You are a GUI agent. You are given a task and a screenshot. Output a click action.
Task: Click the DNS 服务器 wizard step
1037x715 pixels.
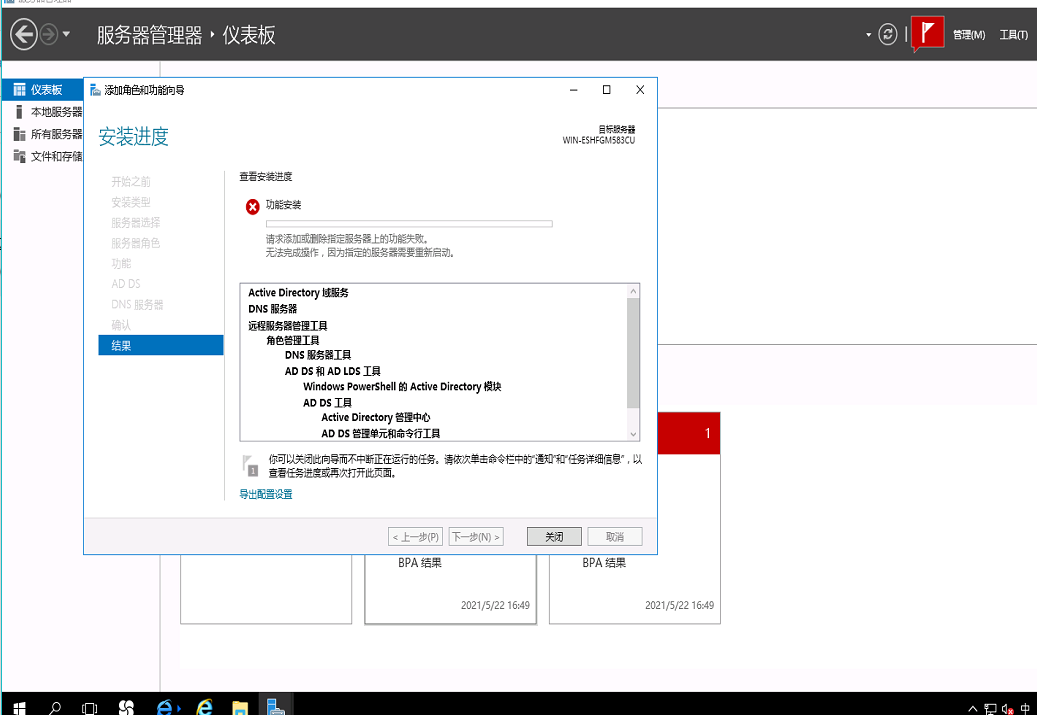point(137,305)
